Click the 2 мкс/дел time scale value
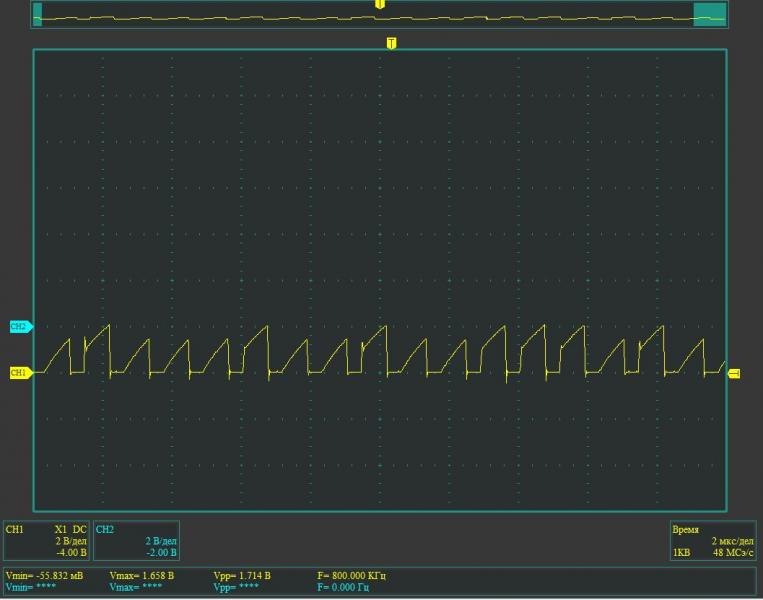Viewport: 763px width, 600px height. tap(732, 540)
